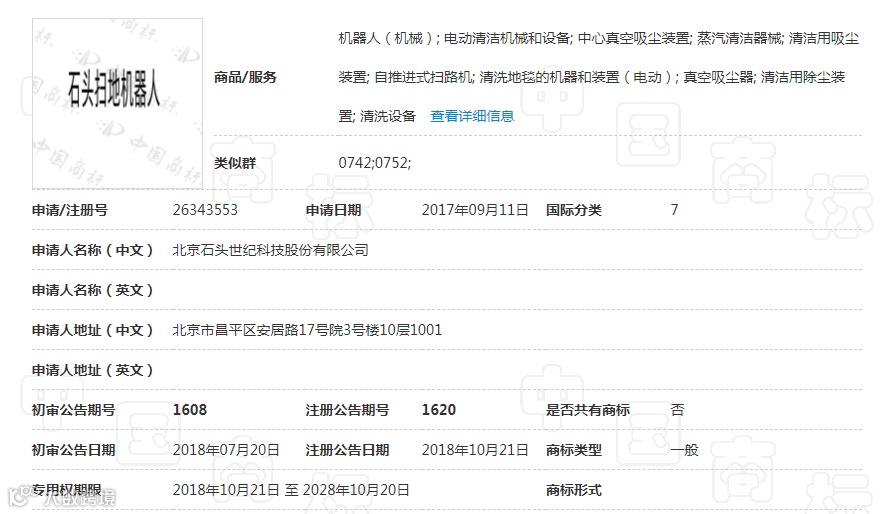Click the 初审公告期号 label
886x514 pixels.
click(73, 410)
